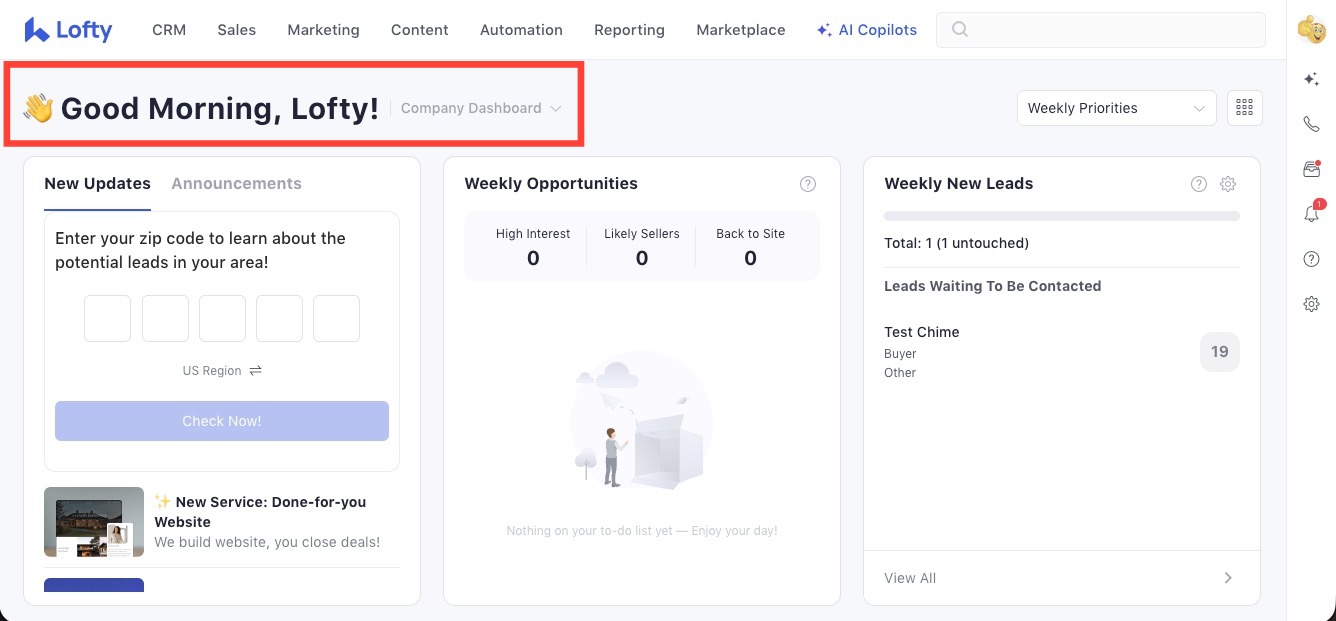Viewport: 1336px width, 621px height.
Task: Open the Marketing menu
Action: click(323, 30)
